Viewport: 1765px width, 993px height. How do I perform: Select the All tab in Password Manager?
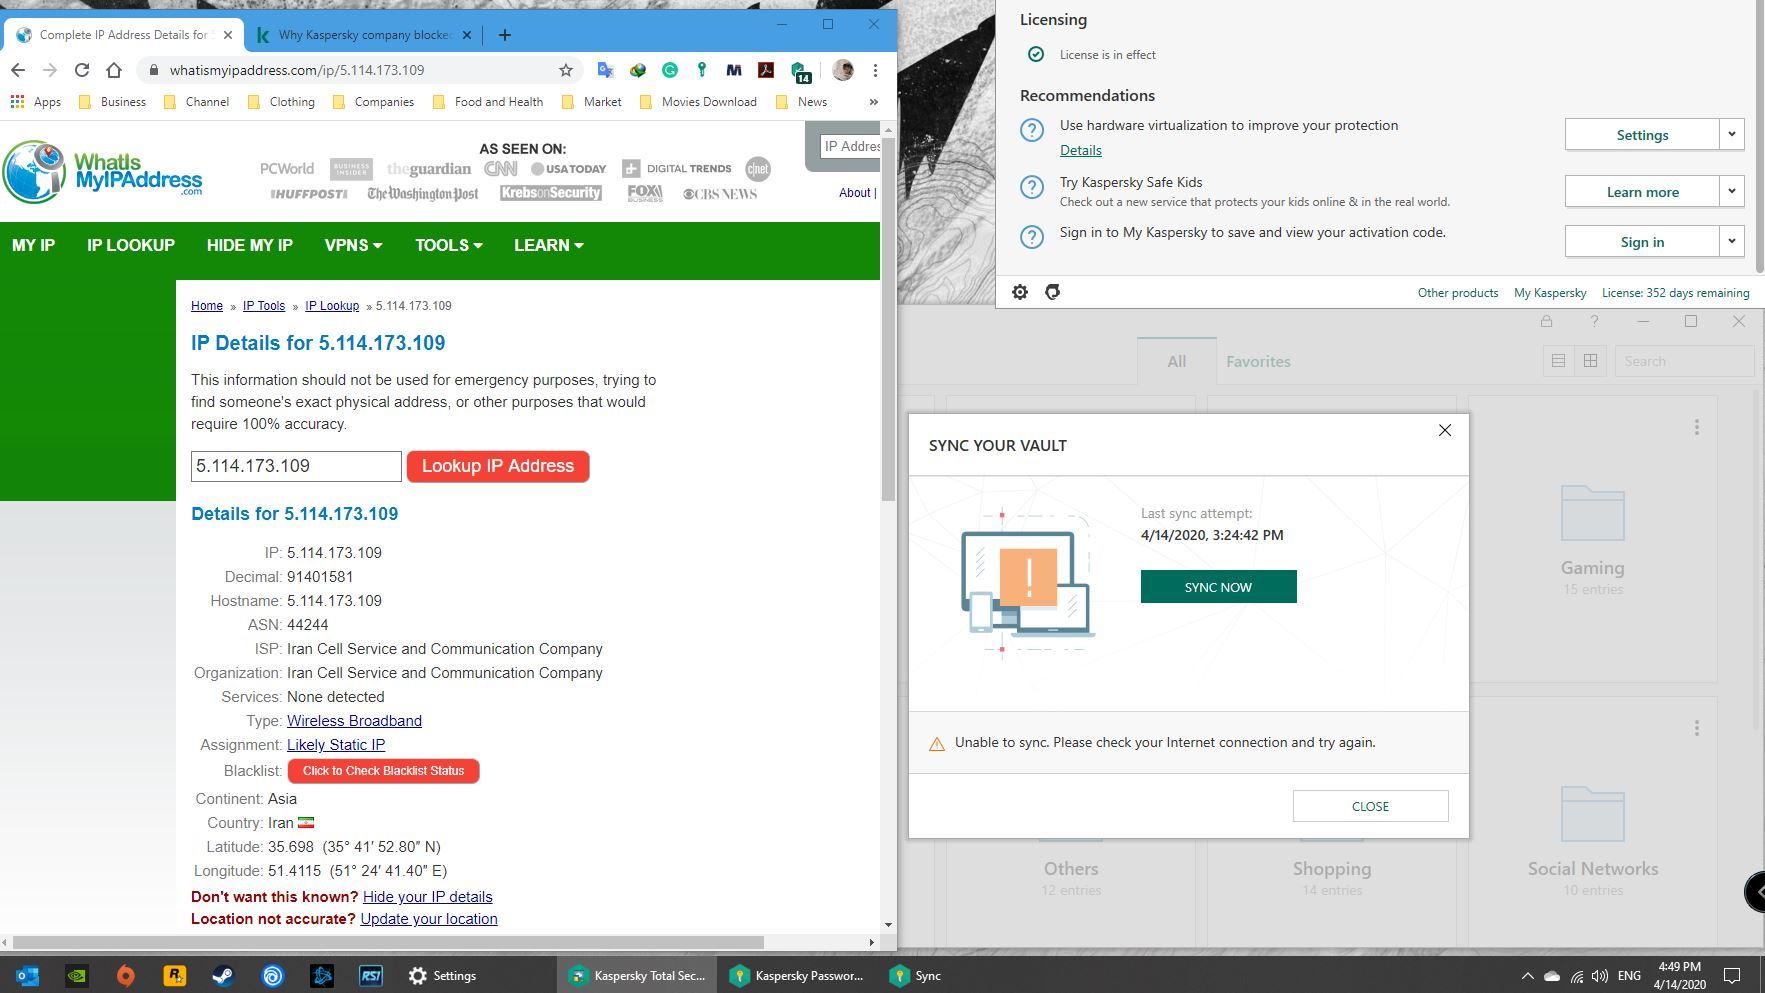1177,361
